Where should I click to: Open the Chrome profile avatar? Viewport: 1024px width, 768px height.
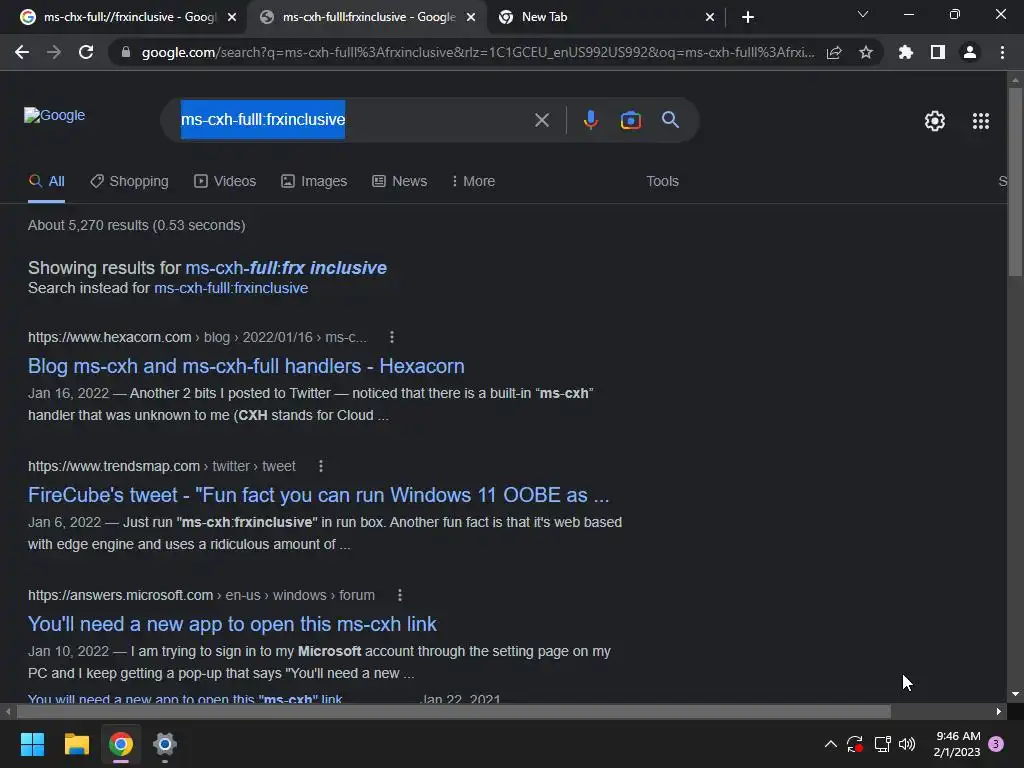(x=970, y=52)
